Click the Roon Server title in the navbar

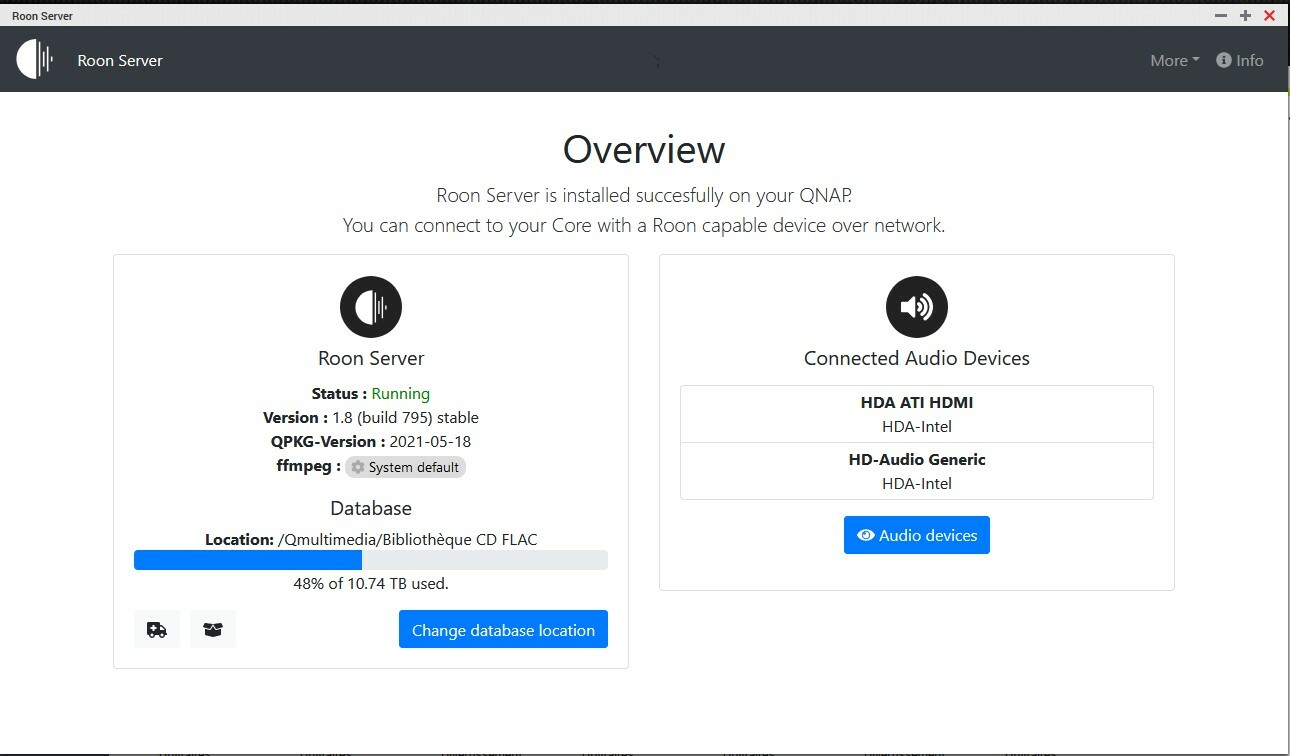pyautogui.click(x=120, y=60)
